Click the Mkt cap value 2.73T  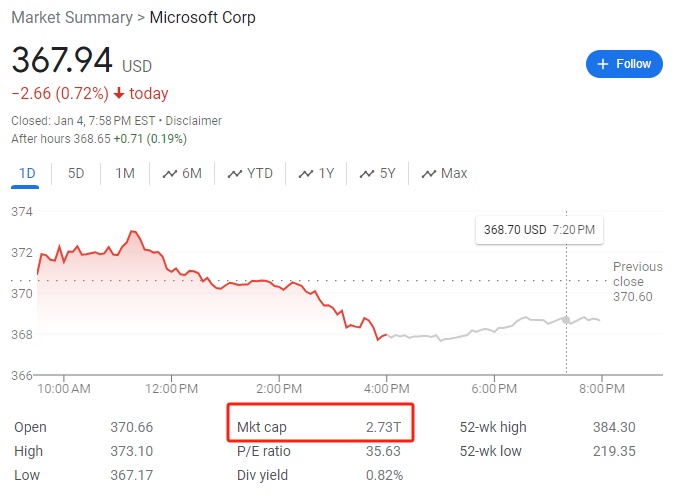tap(383, 427)
